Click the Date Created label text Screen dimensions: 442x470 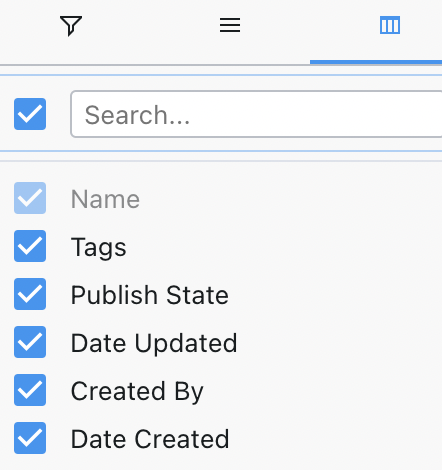click(x=150, y=439)
